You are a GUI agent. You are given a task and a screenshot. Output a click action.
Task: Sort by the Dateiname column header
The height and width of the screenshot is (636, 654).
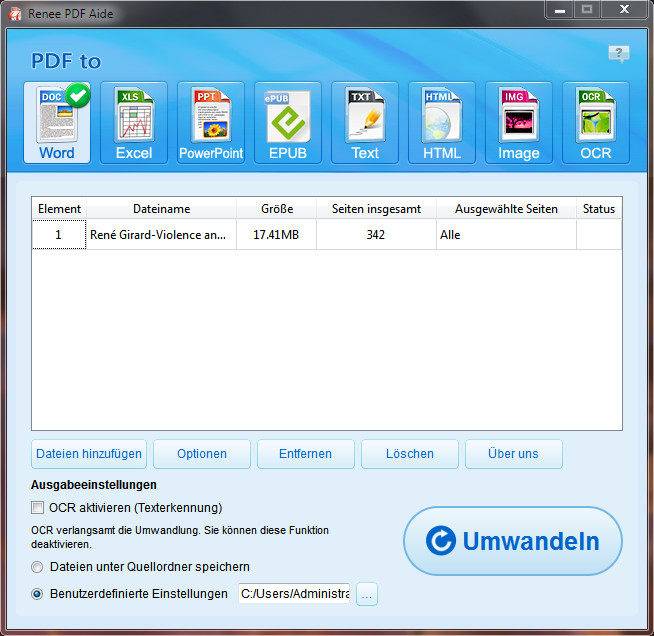click(x=161, y=209)
